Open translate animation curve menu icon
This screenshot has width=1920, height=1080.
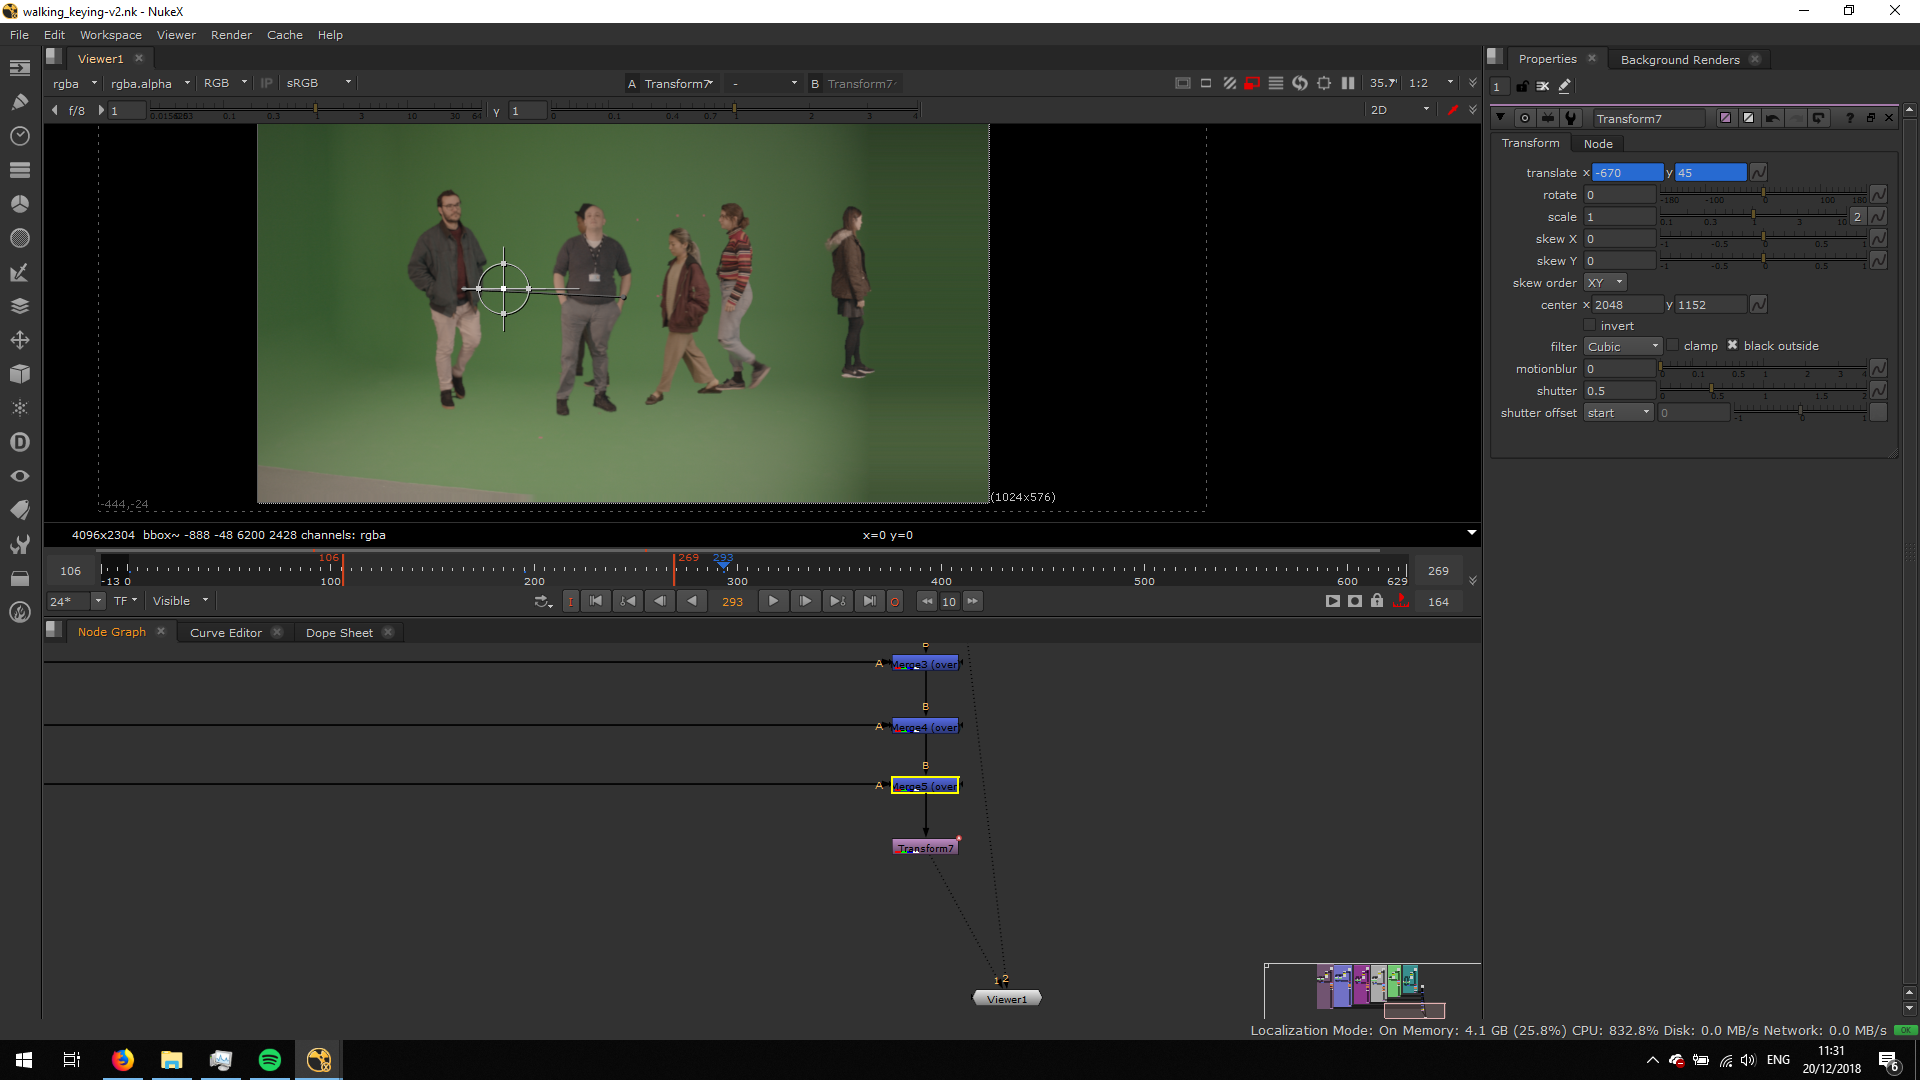point(1758,173)
